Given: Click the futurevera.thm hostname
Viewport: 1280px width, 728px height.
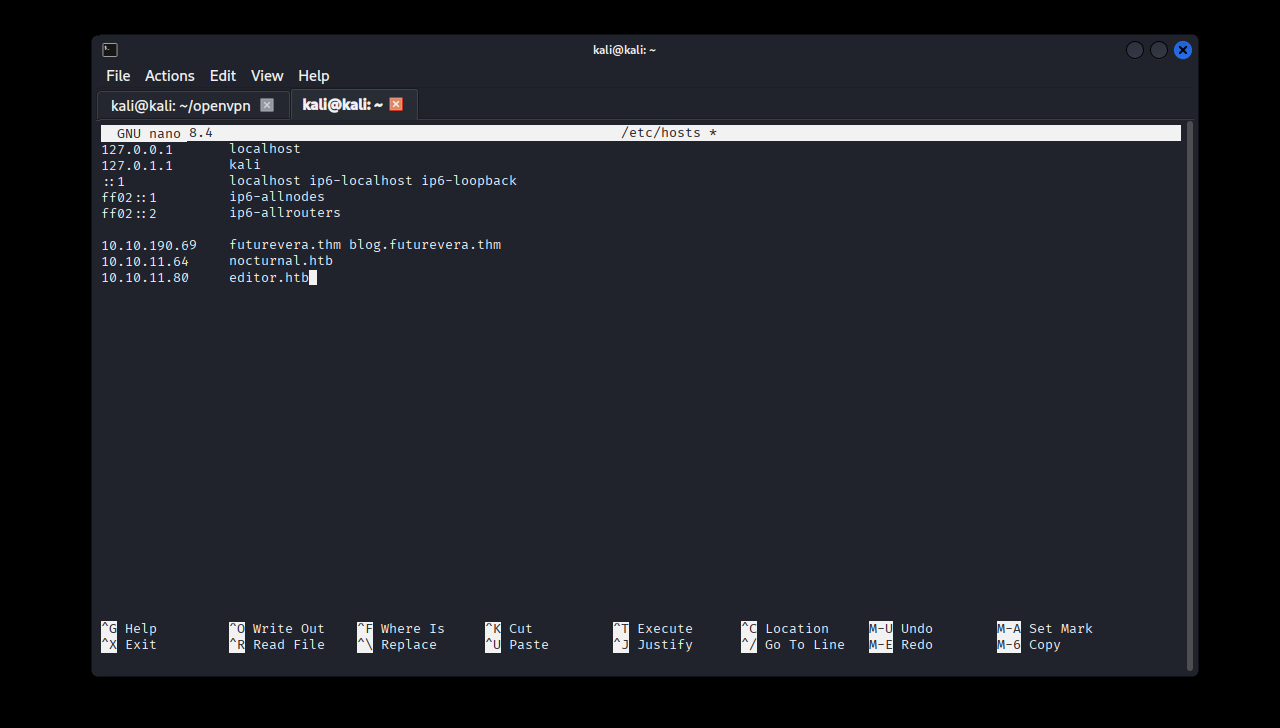Looking at the screenshot, I should 285,245.
